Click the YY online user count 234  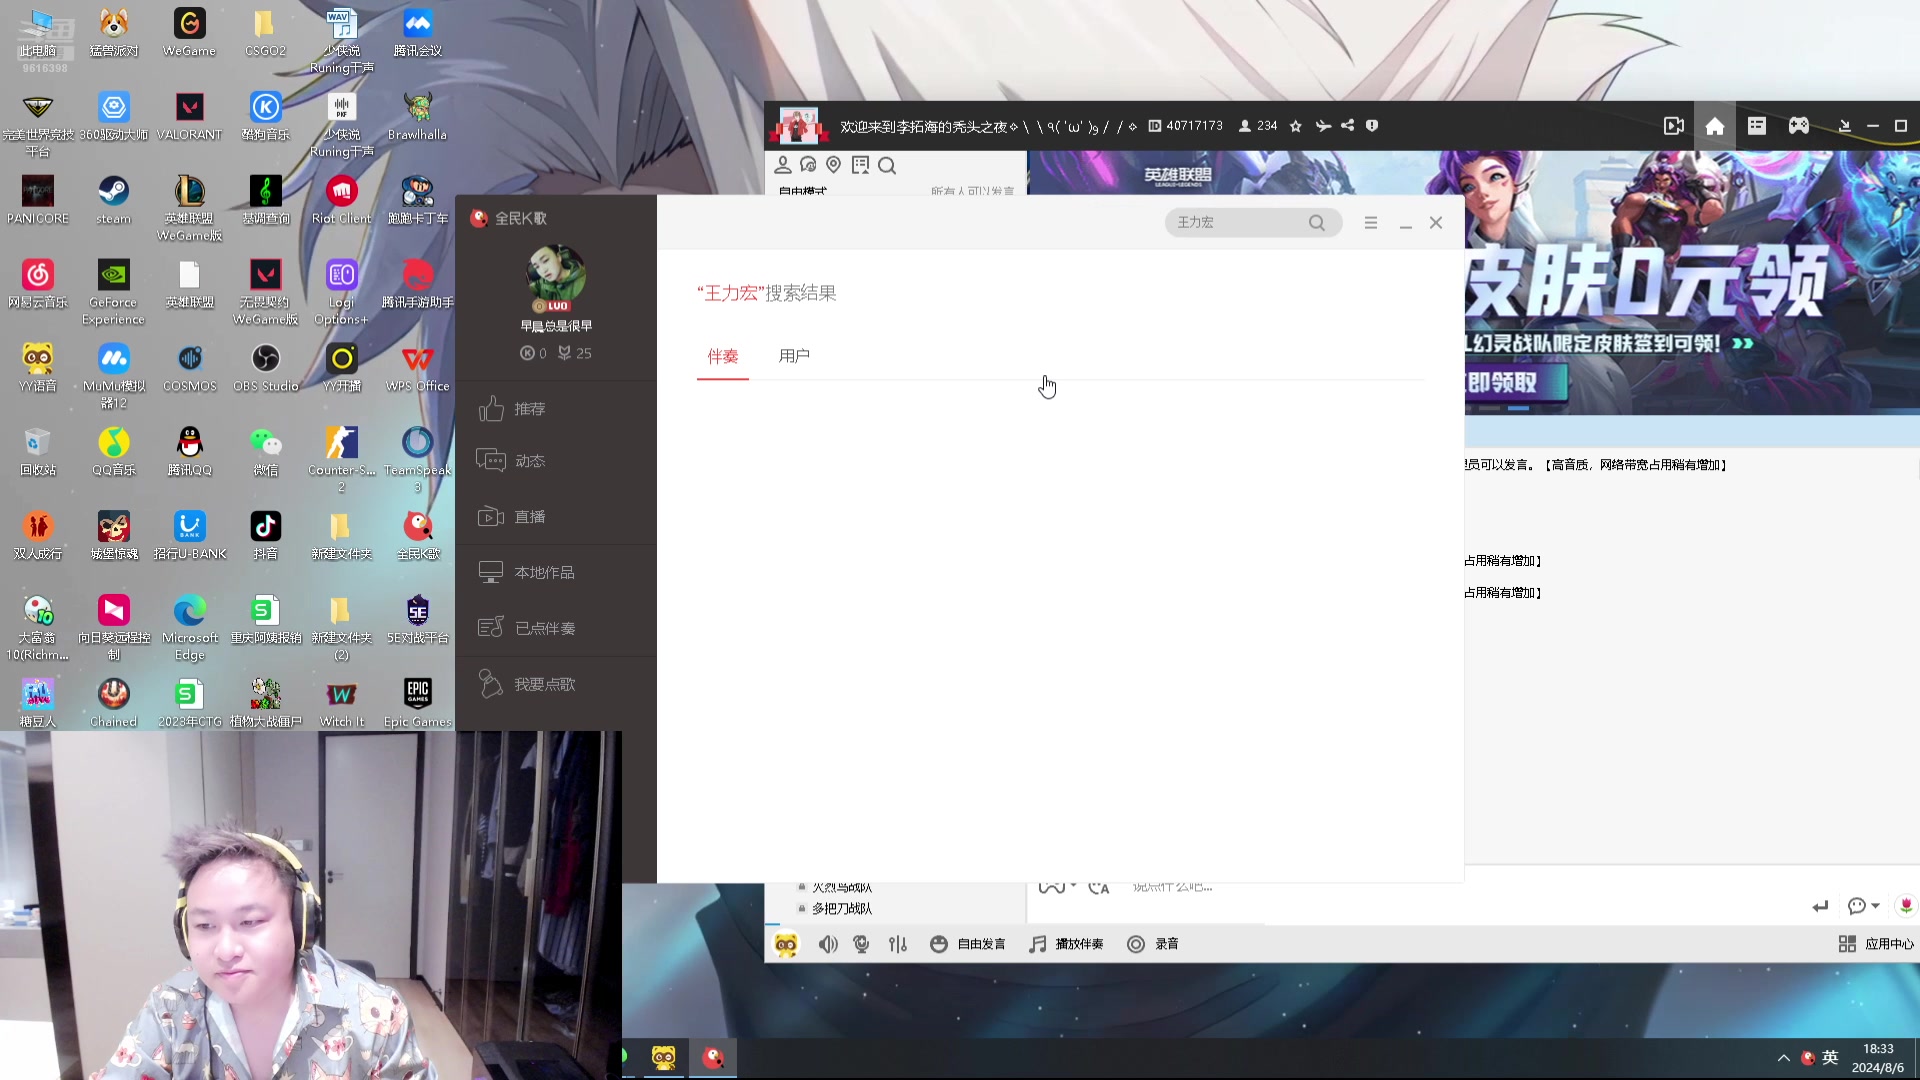click(1258, 126)
